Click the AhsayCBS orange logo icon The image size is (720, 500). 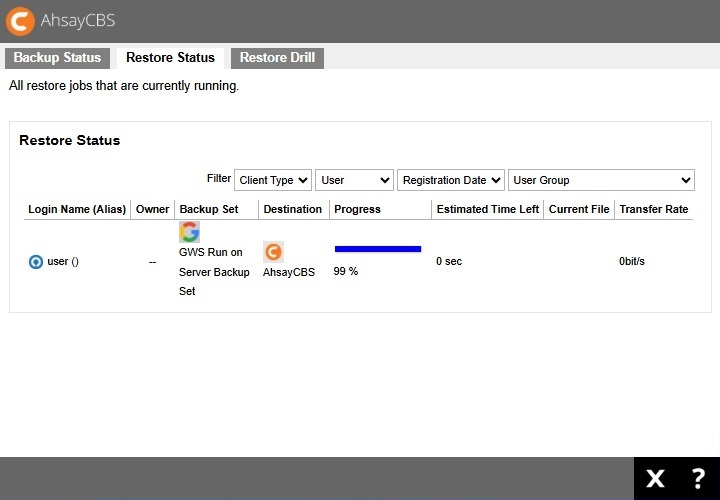[x=20, y=21]
